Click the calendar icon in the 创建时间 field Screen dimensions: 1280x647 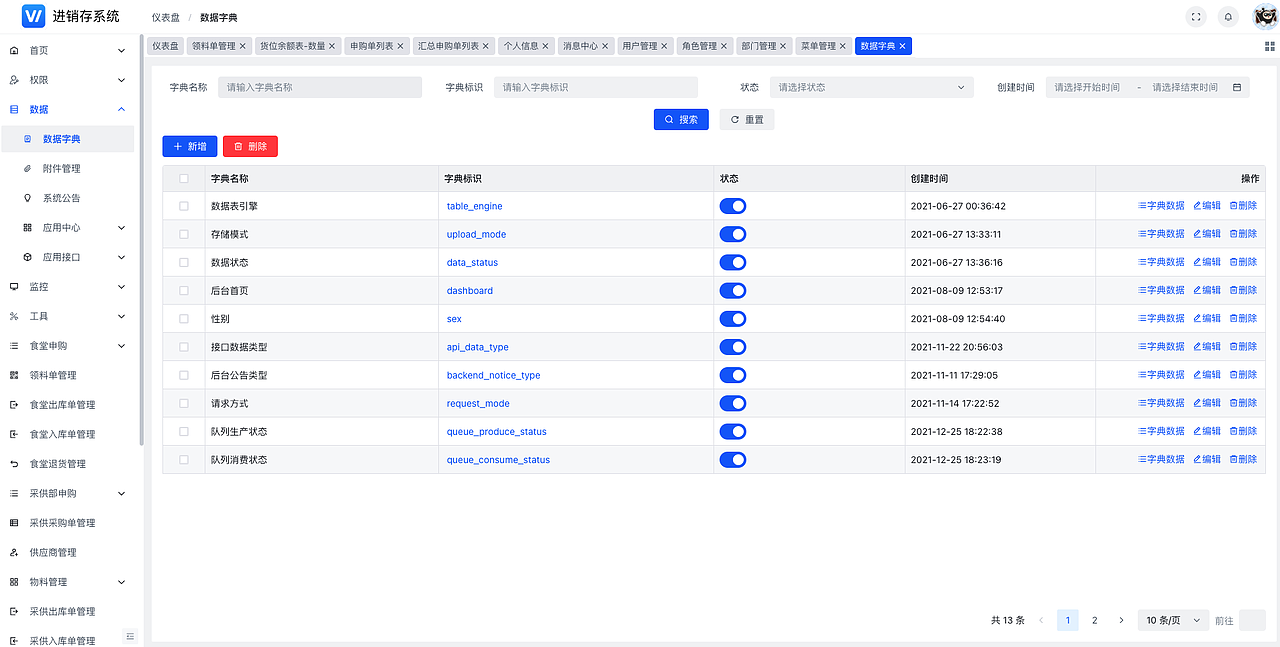(x=1237, y=87)
